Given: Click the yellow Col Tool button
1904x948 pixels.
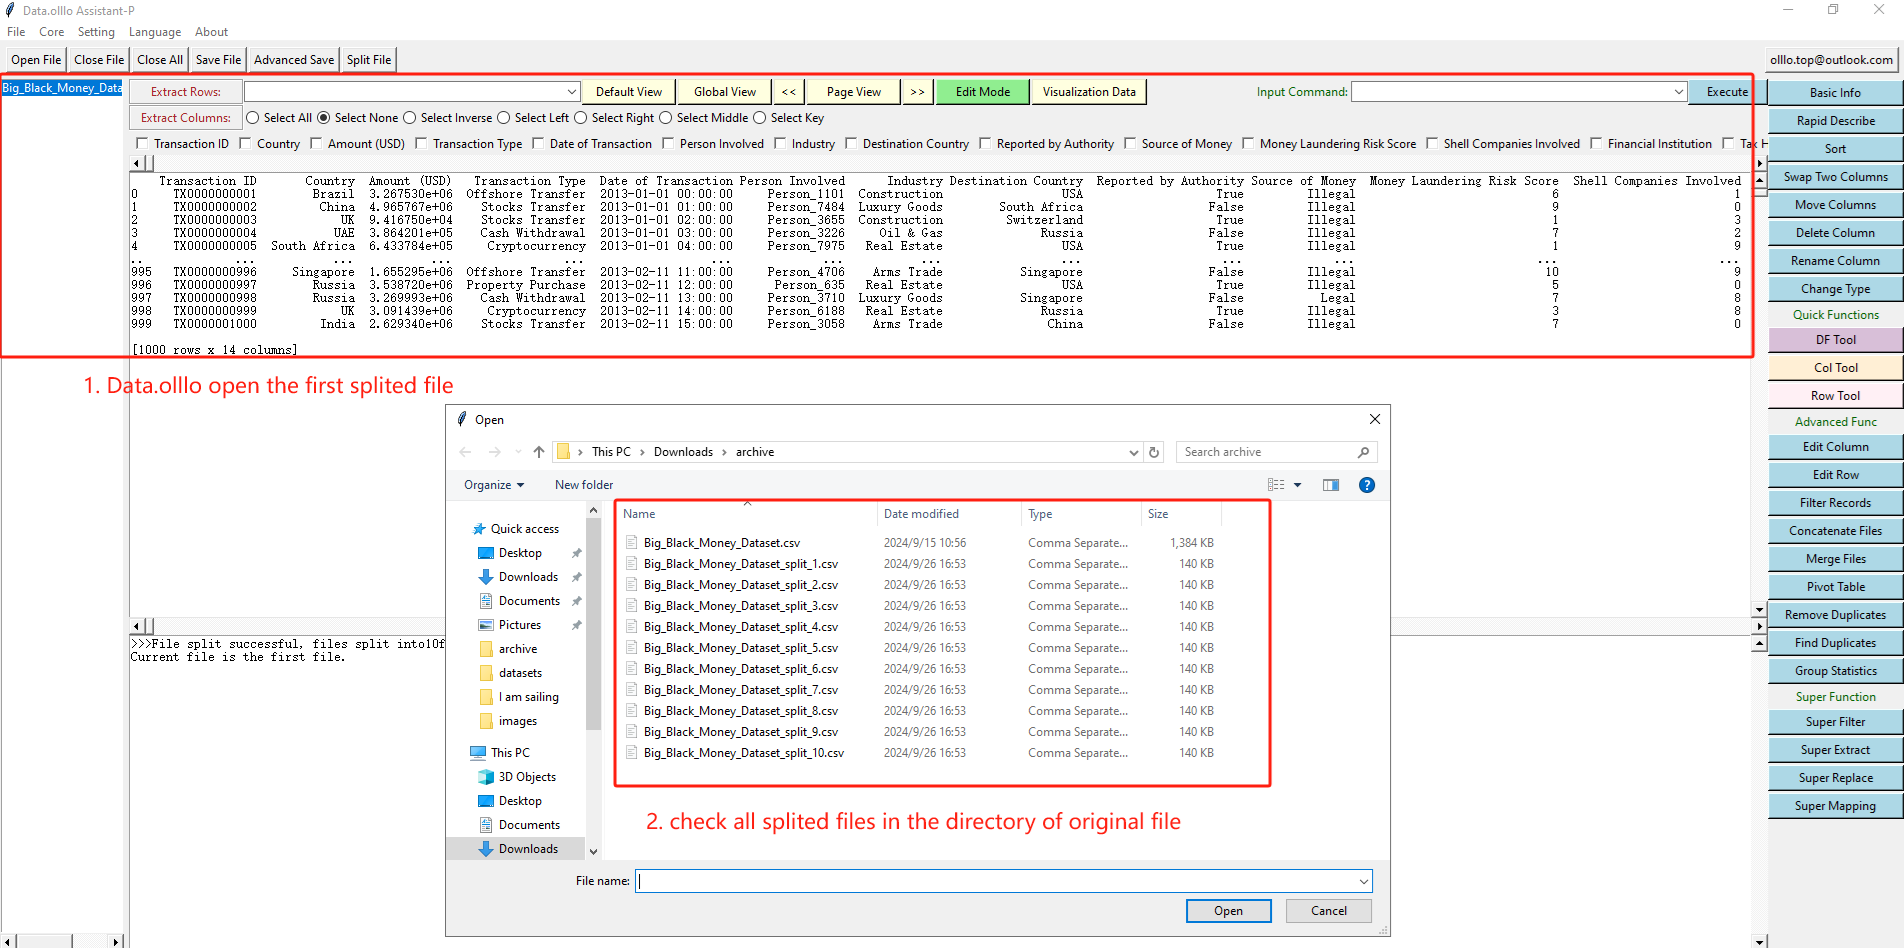Looking at the screenshot, I should click(1835, 368).
